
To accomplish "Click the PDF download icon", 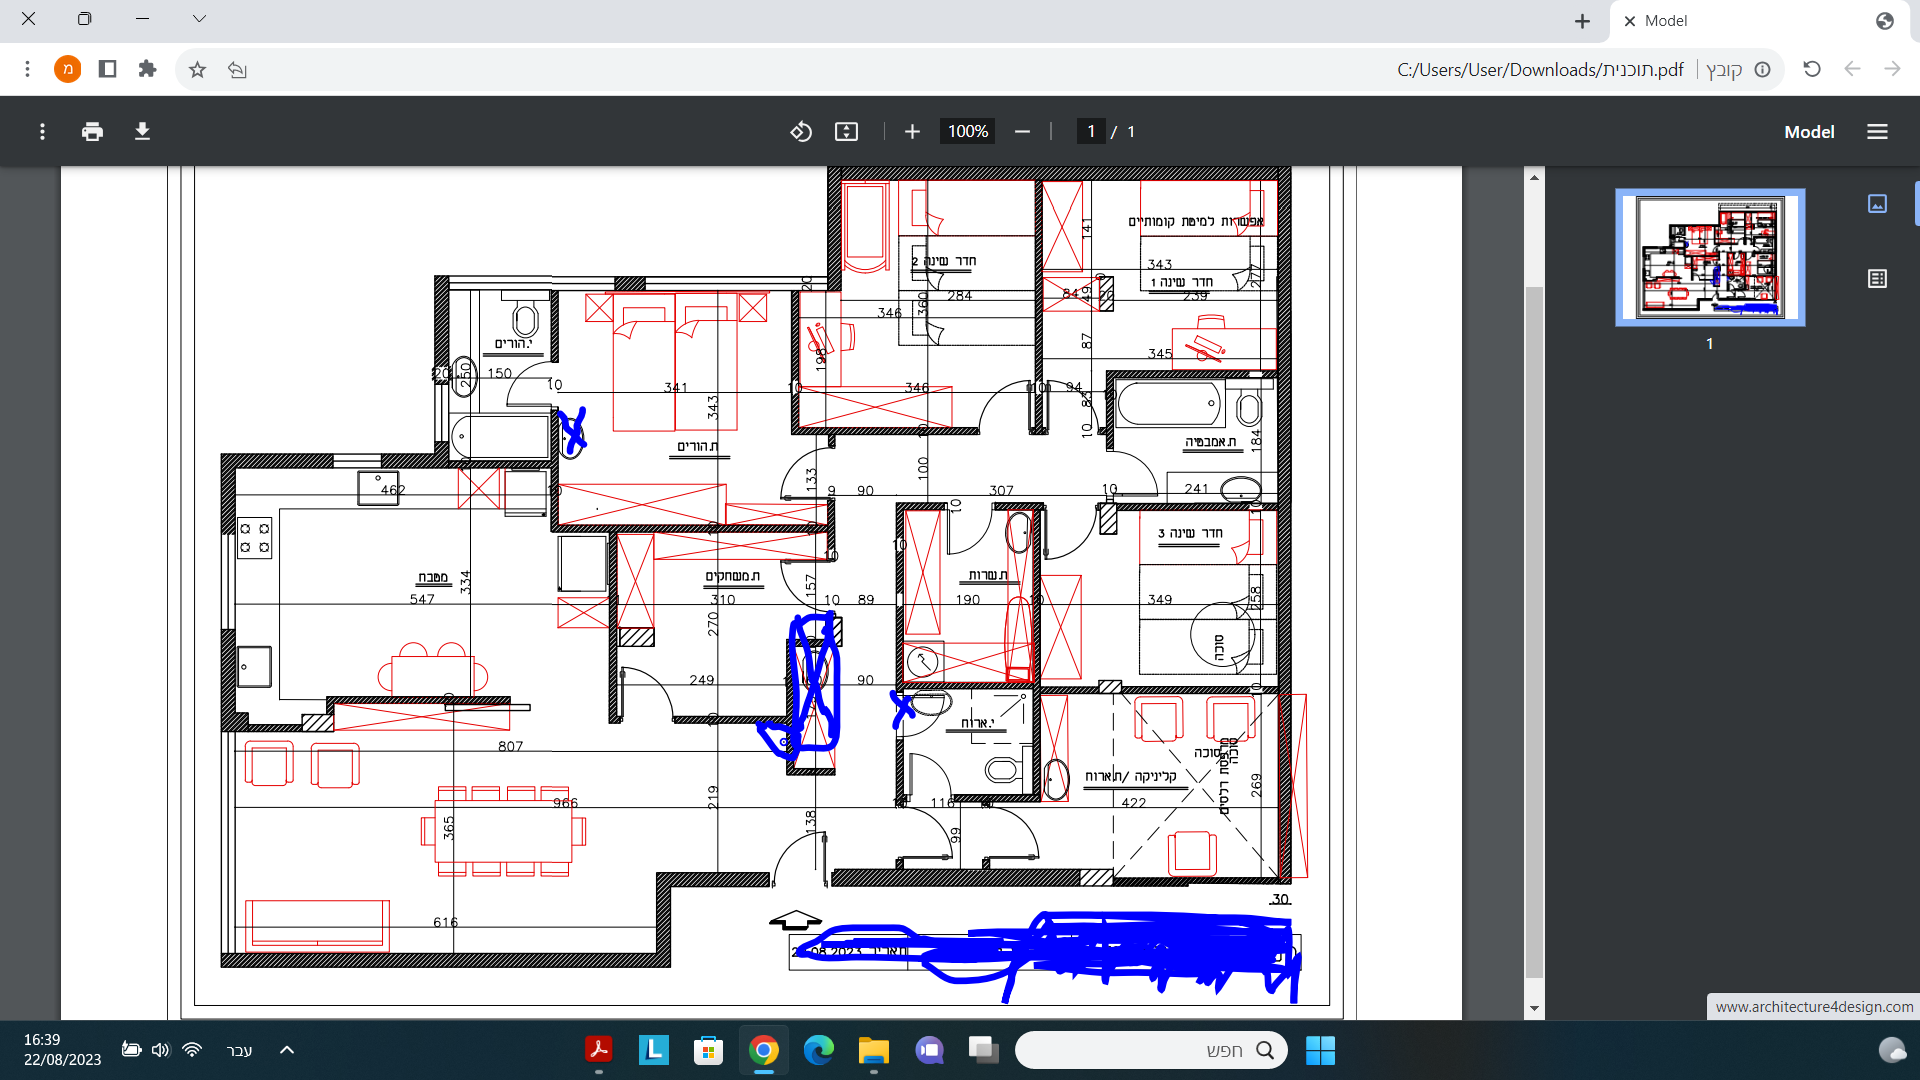I will coord(142,131).
